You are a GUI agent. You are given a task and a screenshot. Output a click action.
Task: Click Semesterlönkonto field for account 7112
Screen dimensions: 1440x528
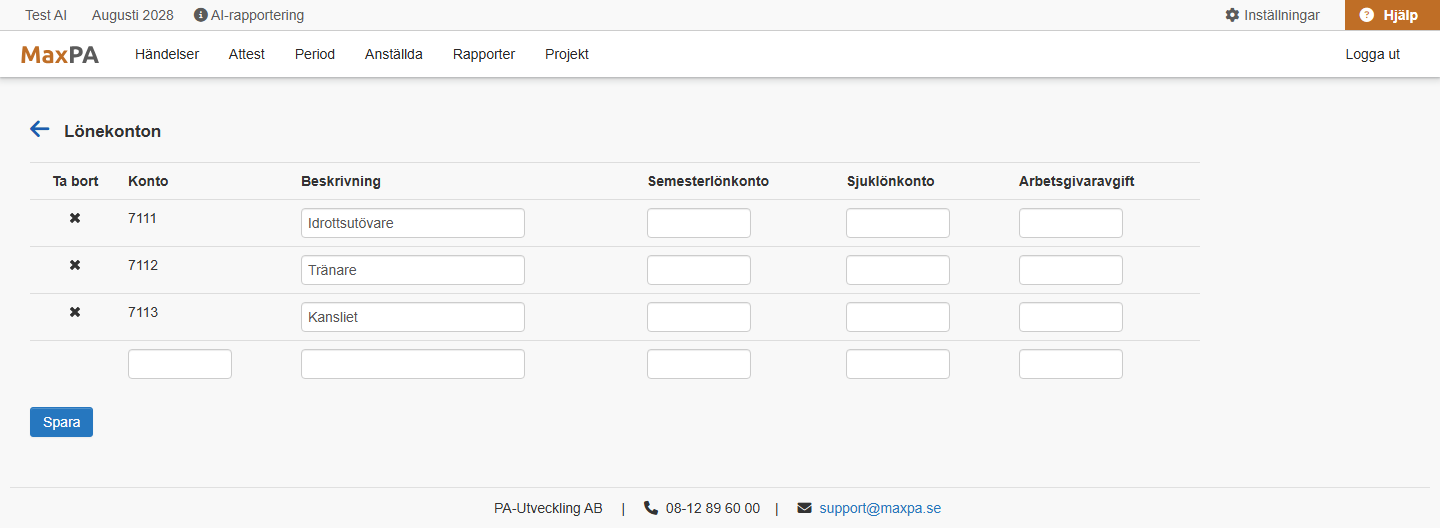click(699, 270)
